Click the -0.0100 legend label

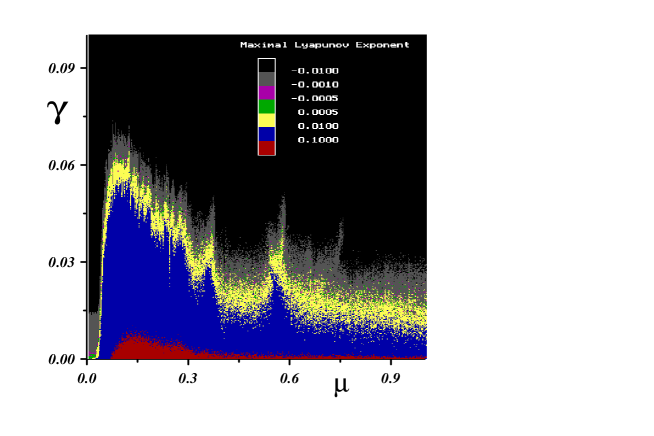314,71
